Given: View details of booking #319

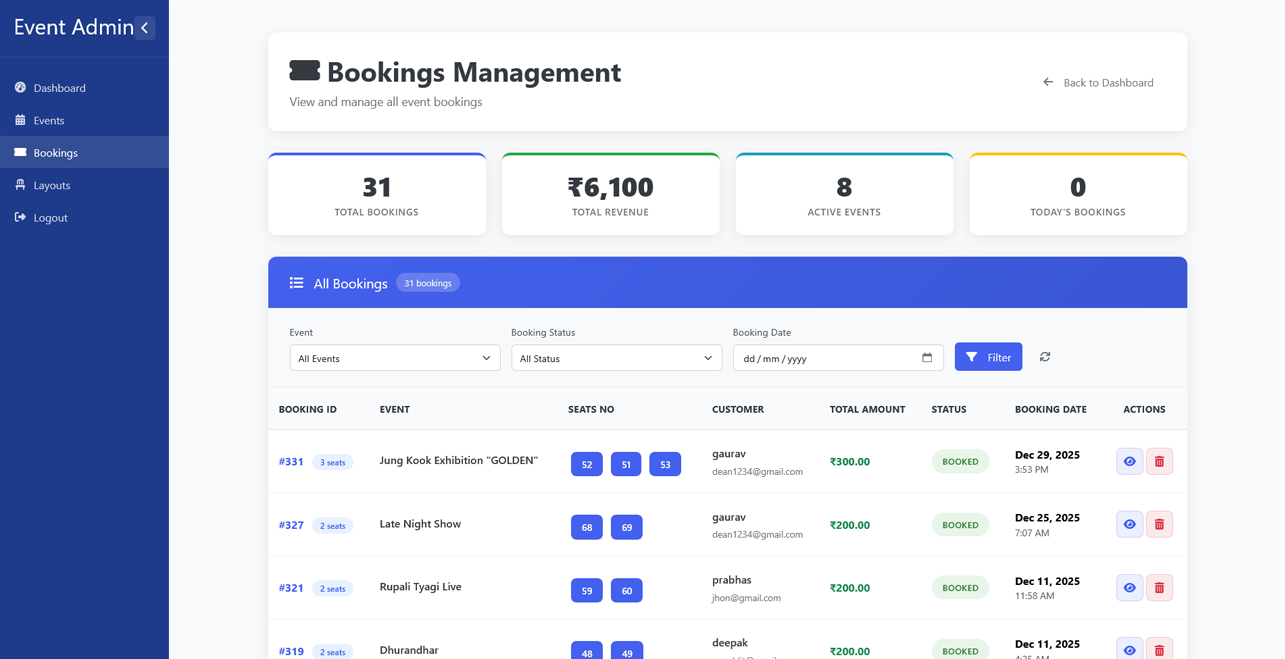Looking at the screenshot, I should click(x=1129, y=650).
